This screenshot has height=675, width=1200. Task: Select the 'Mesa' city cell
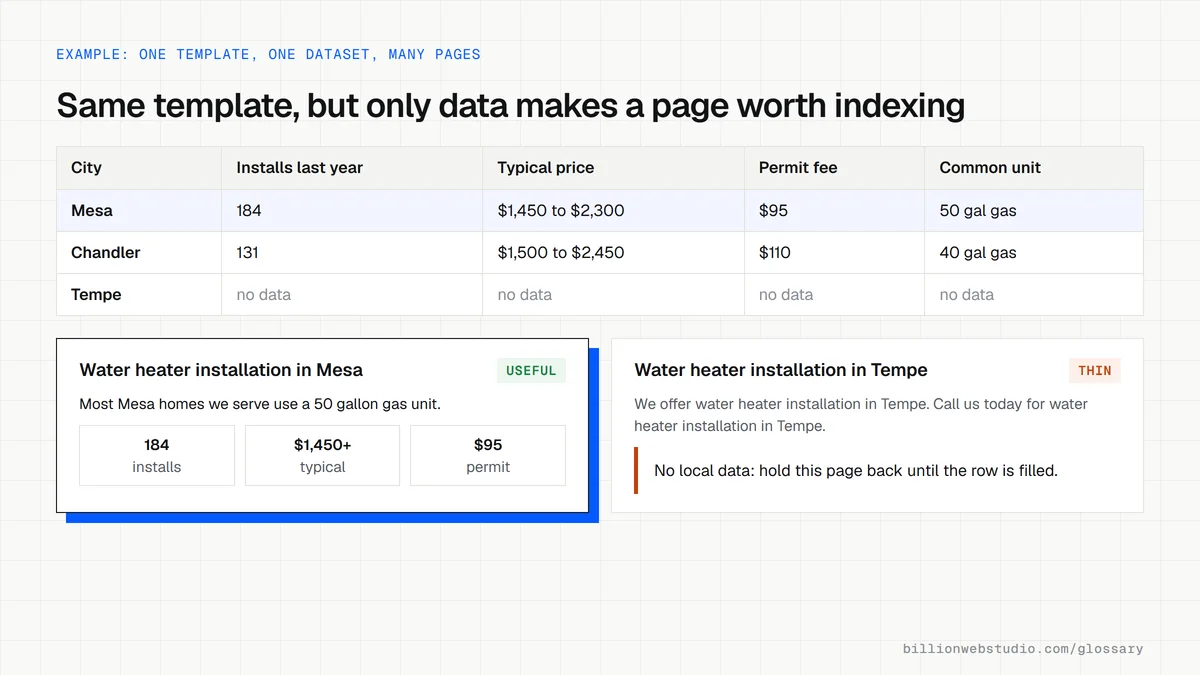139,211
